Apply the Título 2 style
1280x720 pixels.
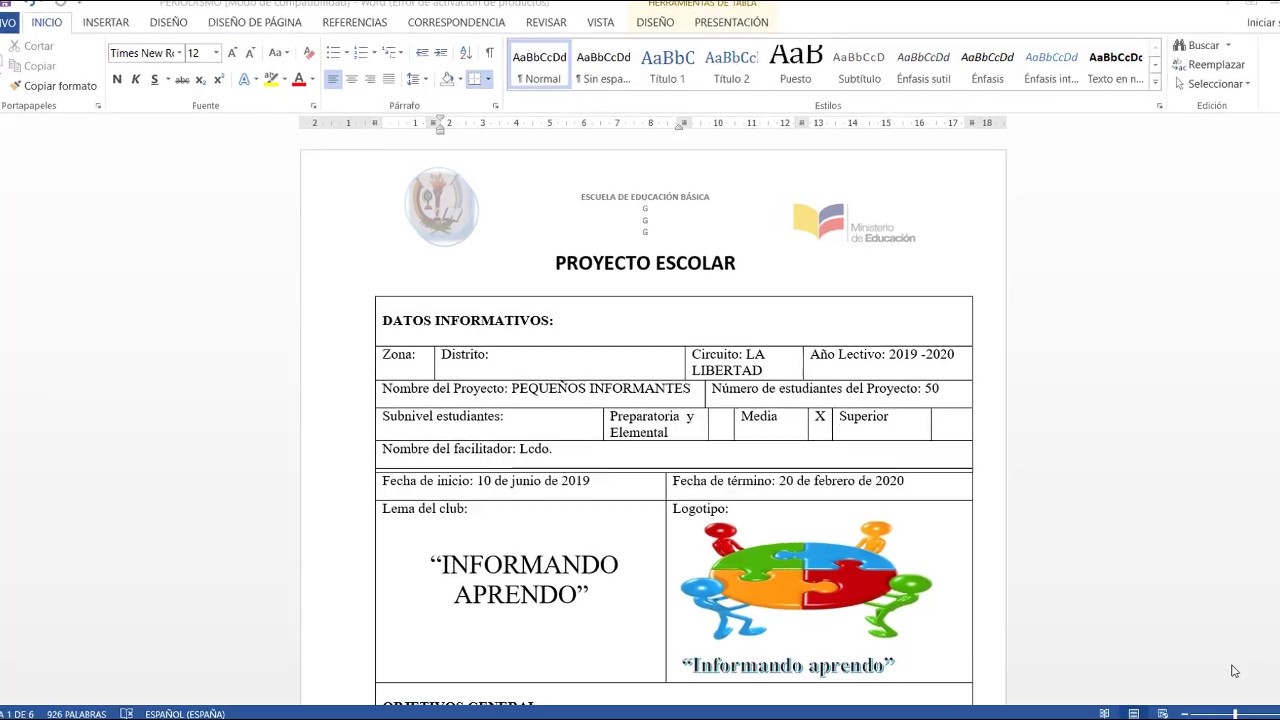coord(731,65)
